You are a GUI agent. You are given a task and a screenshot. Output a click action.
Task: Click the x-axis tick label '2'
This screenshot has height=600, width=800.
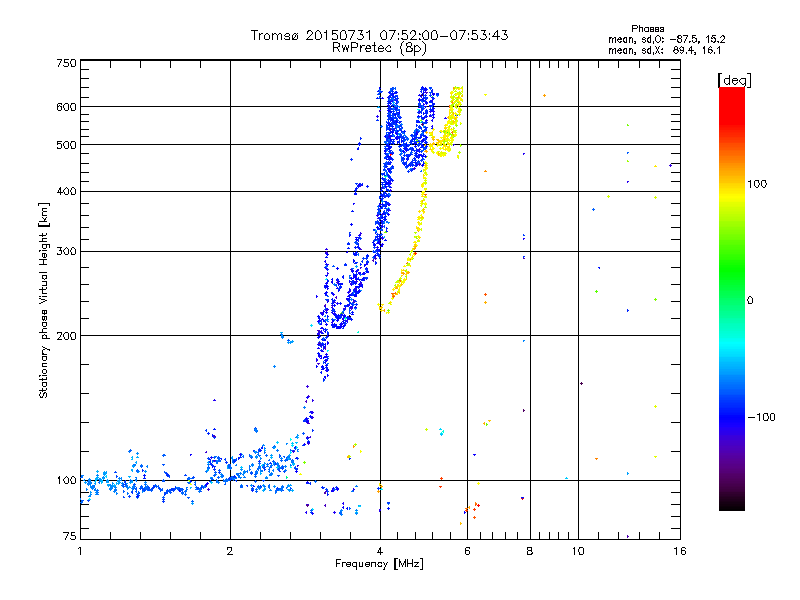230,551
